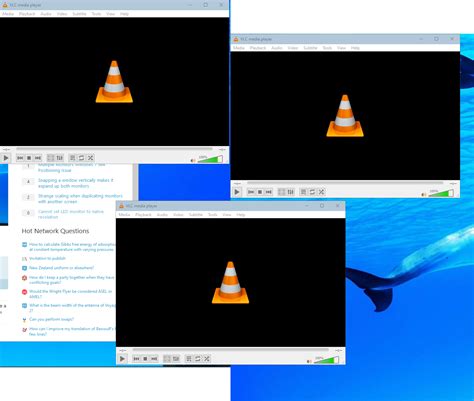Open the Media menu in bottom VLC window
Viewport: 474px width, 401px height.
point(124,215)
